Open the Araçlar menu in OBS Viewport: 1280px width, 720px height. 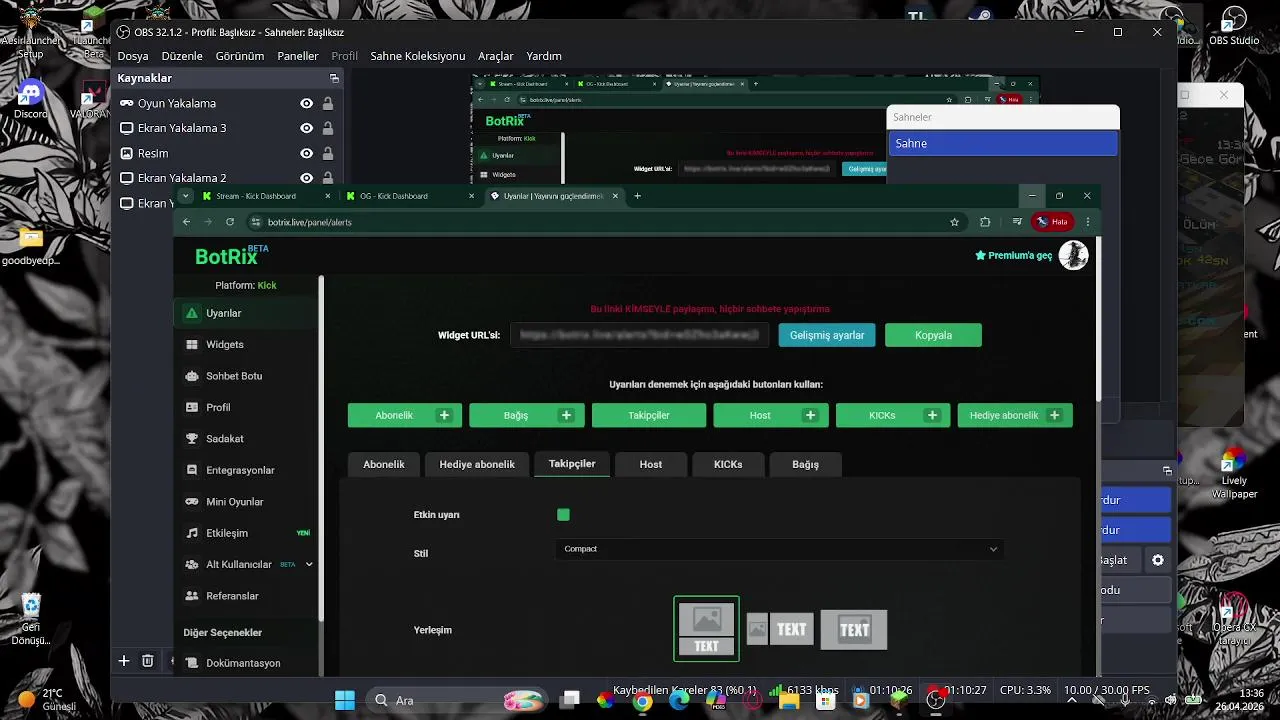pyautogui.click(x=496, y=56)
